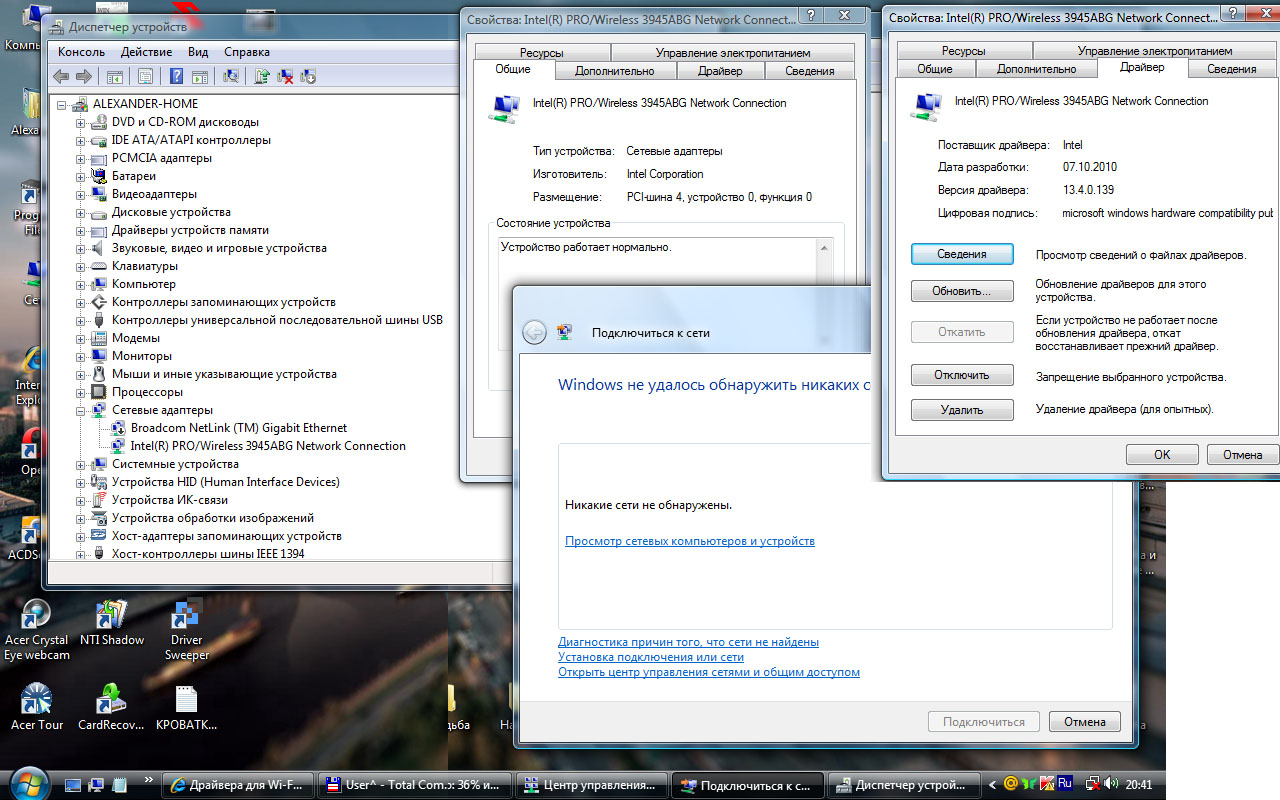Expand the Системные устройства node
Viewport: 1280px width, 800px height.
pos(81,464)
